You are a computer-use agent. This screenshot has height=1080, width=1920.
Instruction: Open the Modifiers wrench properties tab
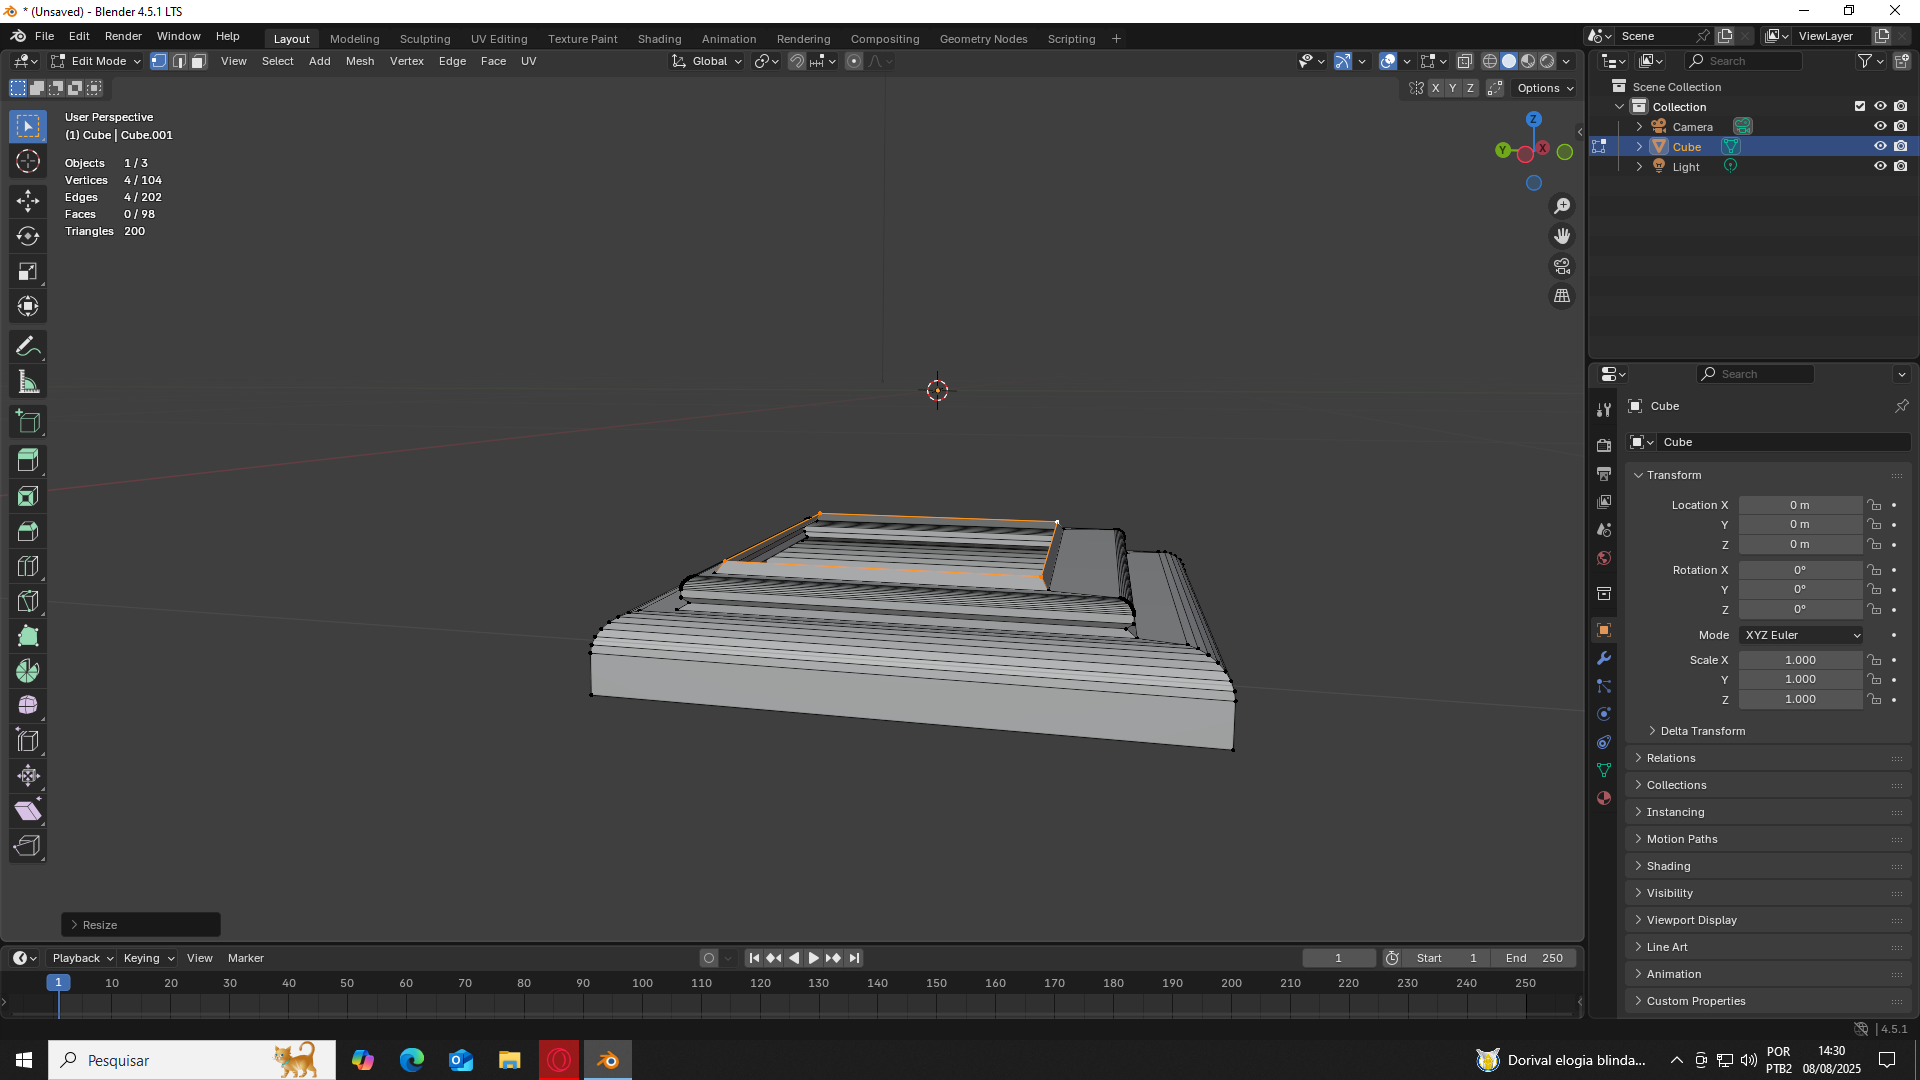coord(1604,658)
